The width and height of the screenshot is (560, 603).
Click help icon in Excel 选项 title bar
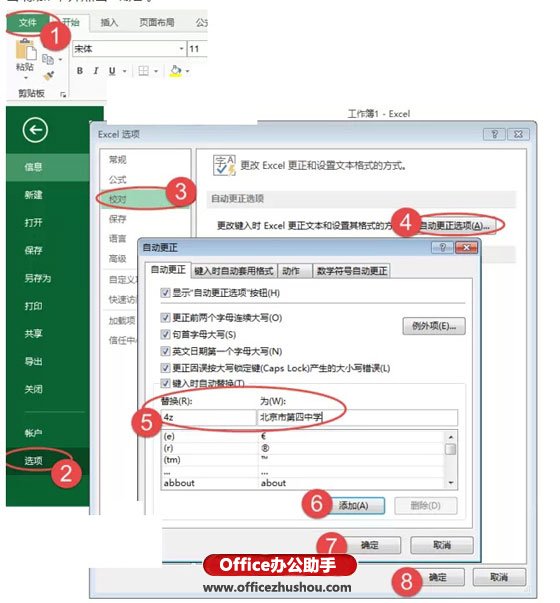(494, 134)
